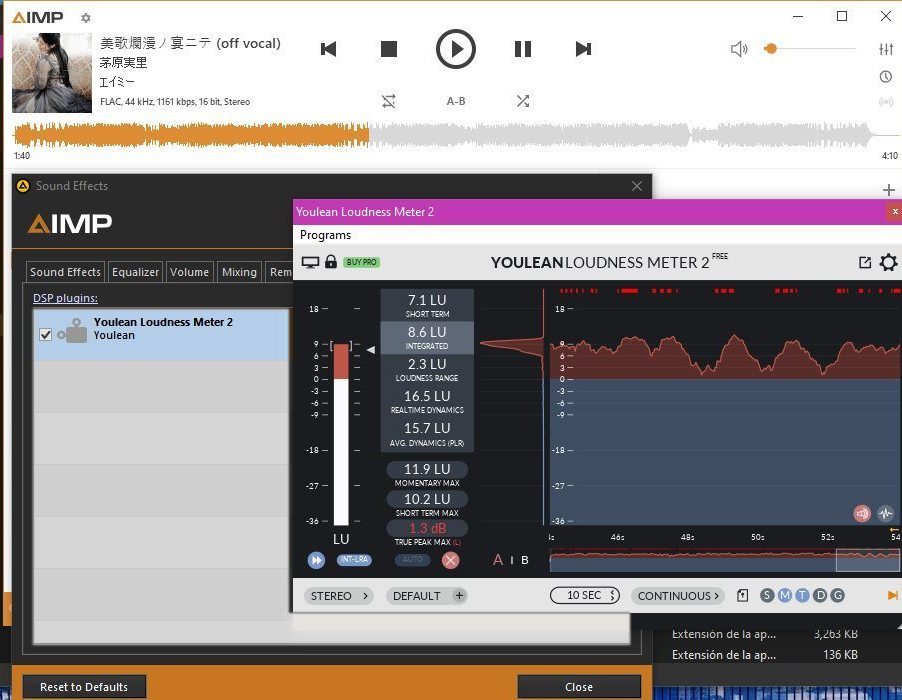The height and width of the screenshot is (700, 902).
Task: Open the STEREO channel dropdown
Action: tap(339, 596)
